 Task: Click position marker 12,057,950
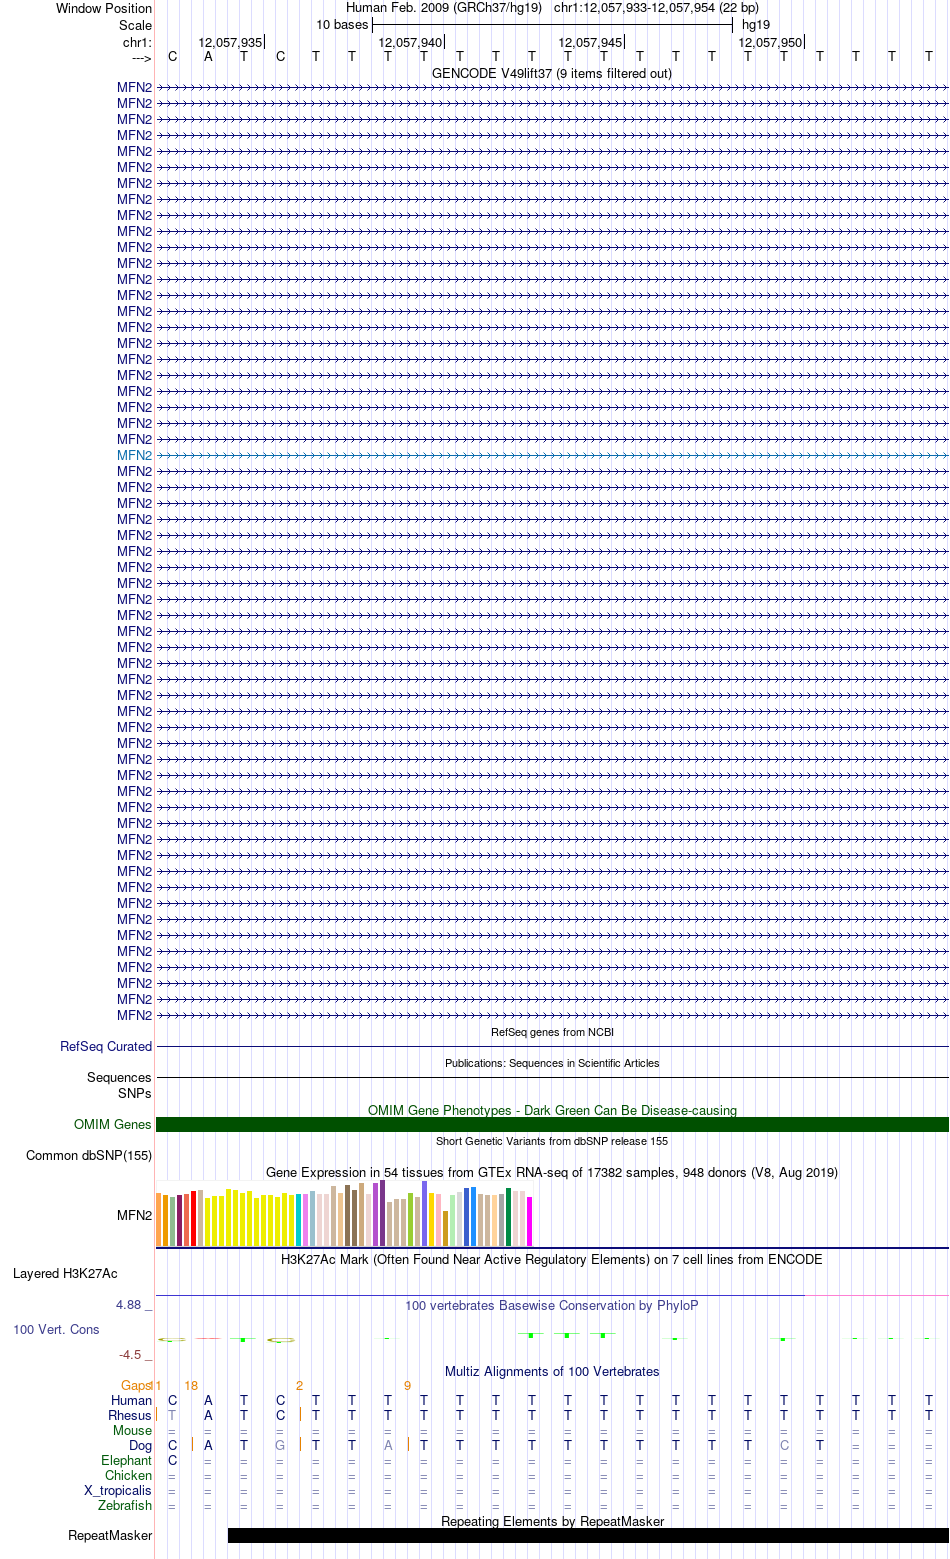click(x=770, y=42)
